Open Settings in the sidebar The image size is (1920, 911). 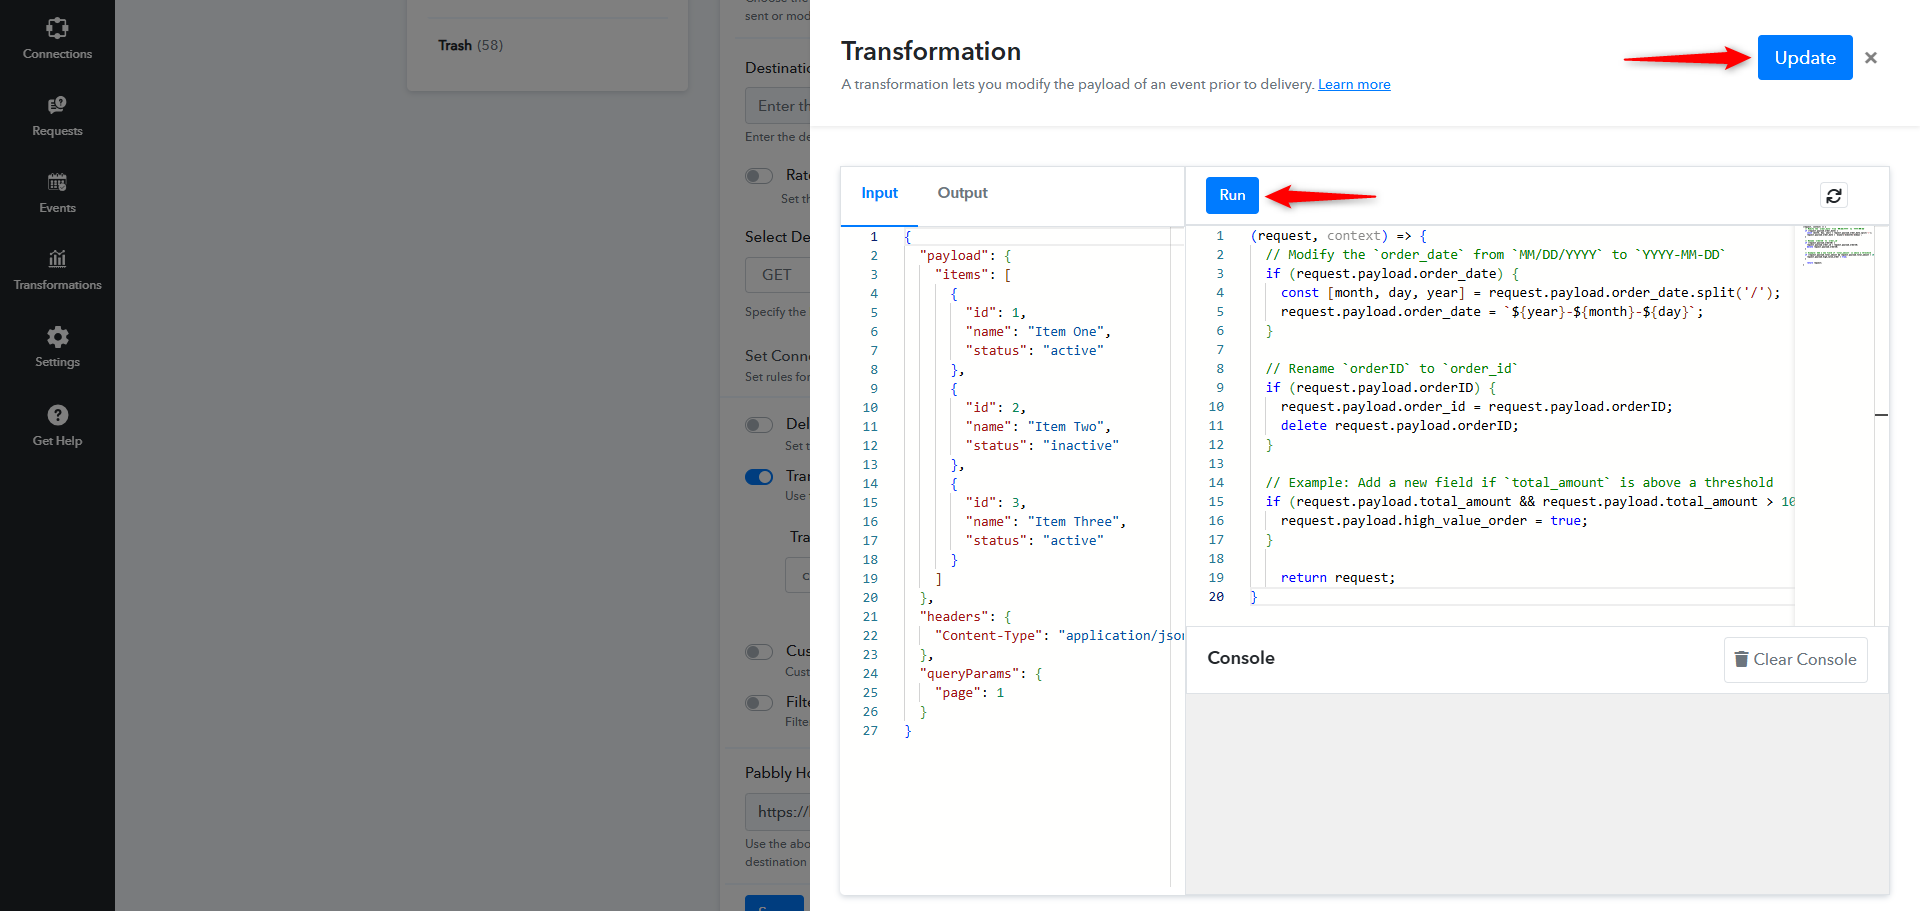(x=57, y=347)
